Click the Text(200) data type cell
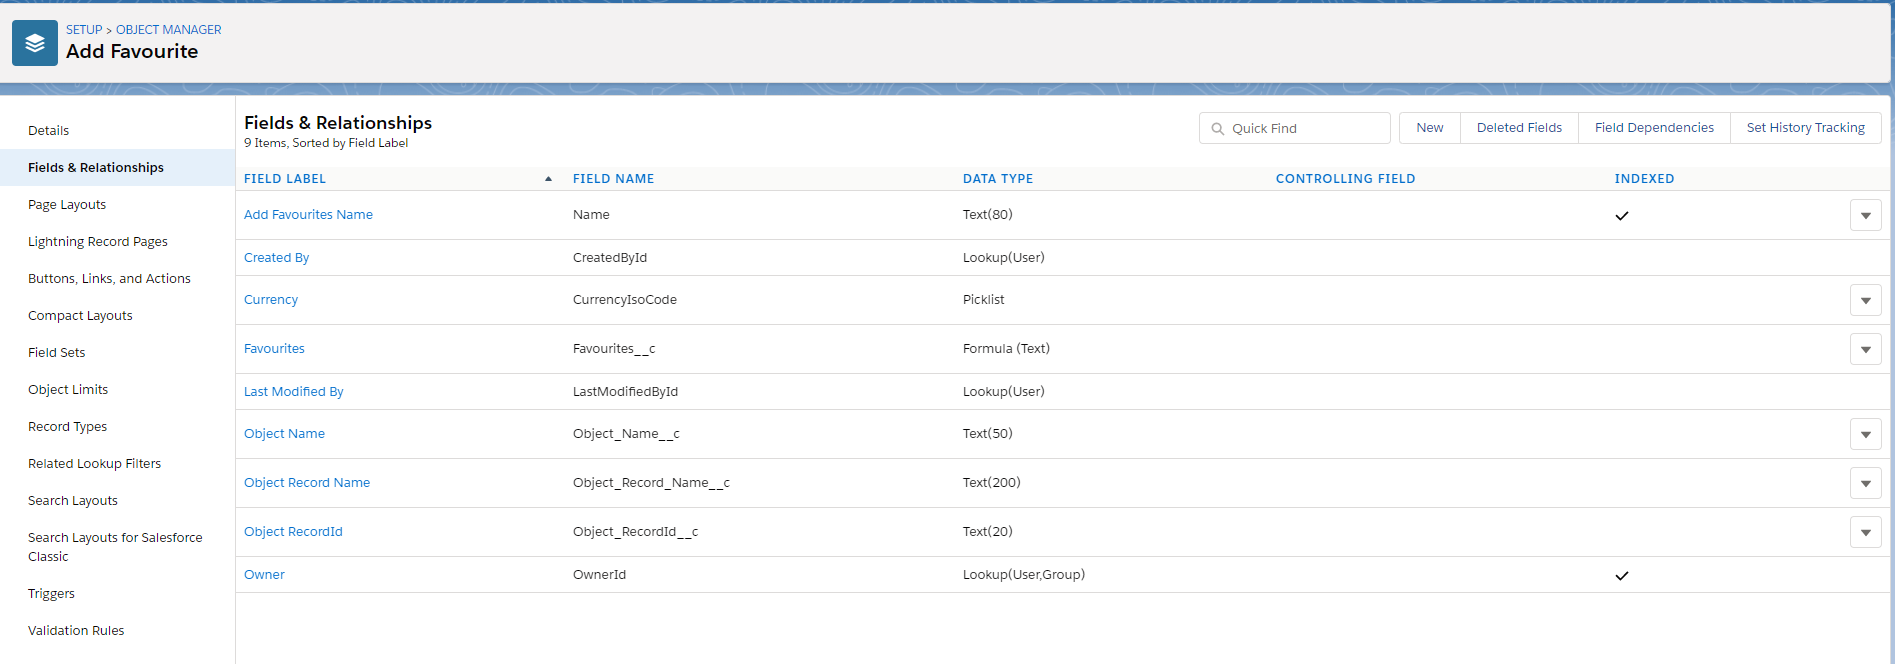This screenshot has width=1895, height=664. coord(992,483)
